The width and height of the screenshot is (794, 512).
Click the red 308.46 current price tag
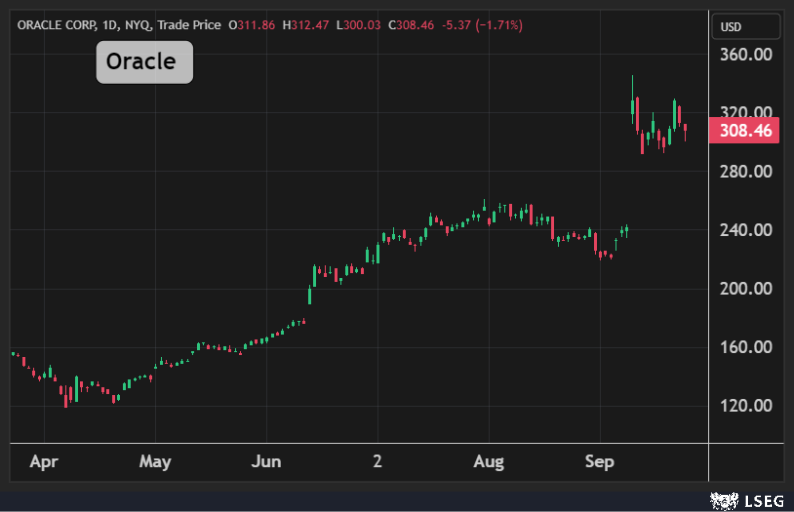point(745,131)
